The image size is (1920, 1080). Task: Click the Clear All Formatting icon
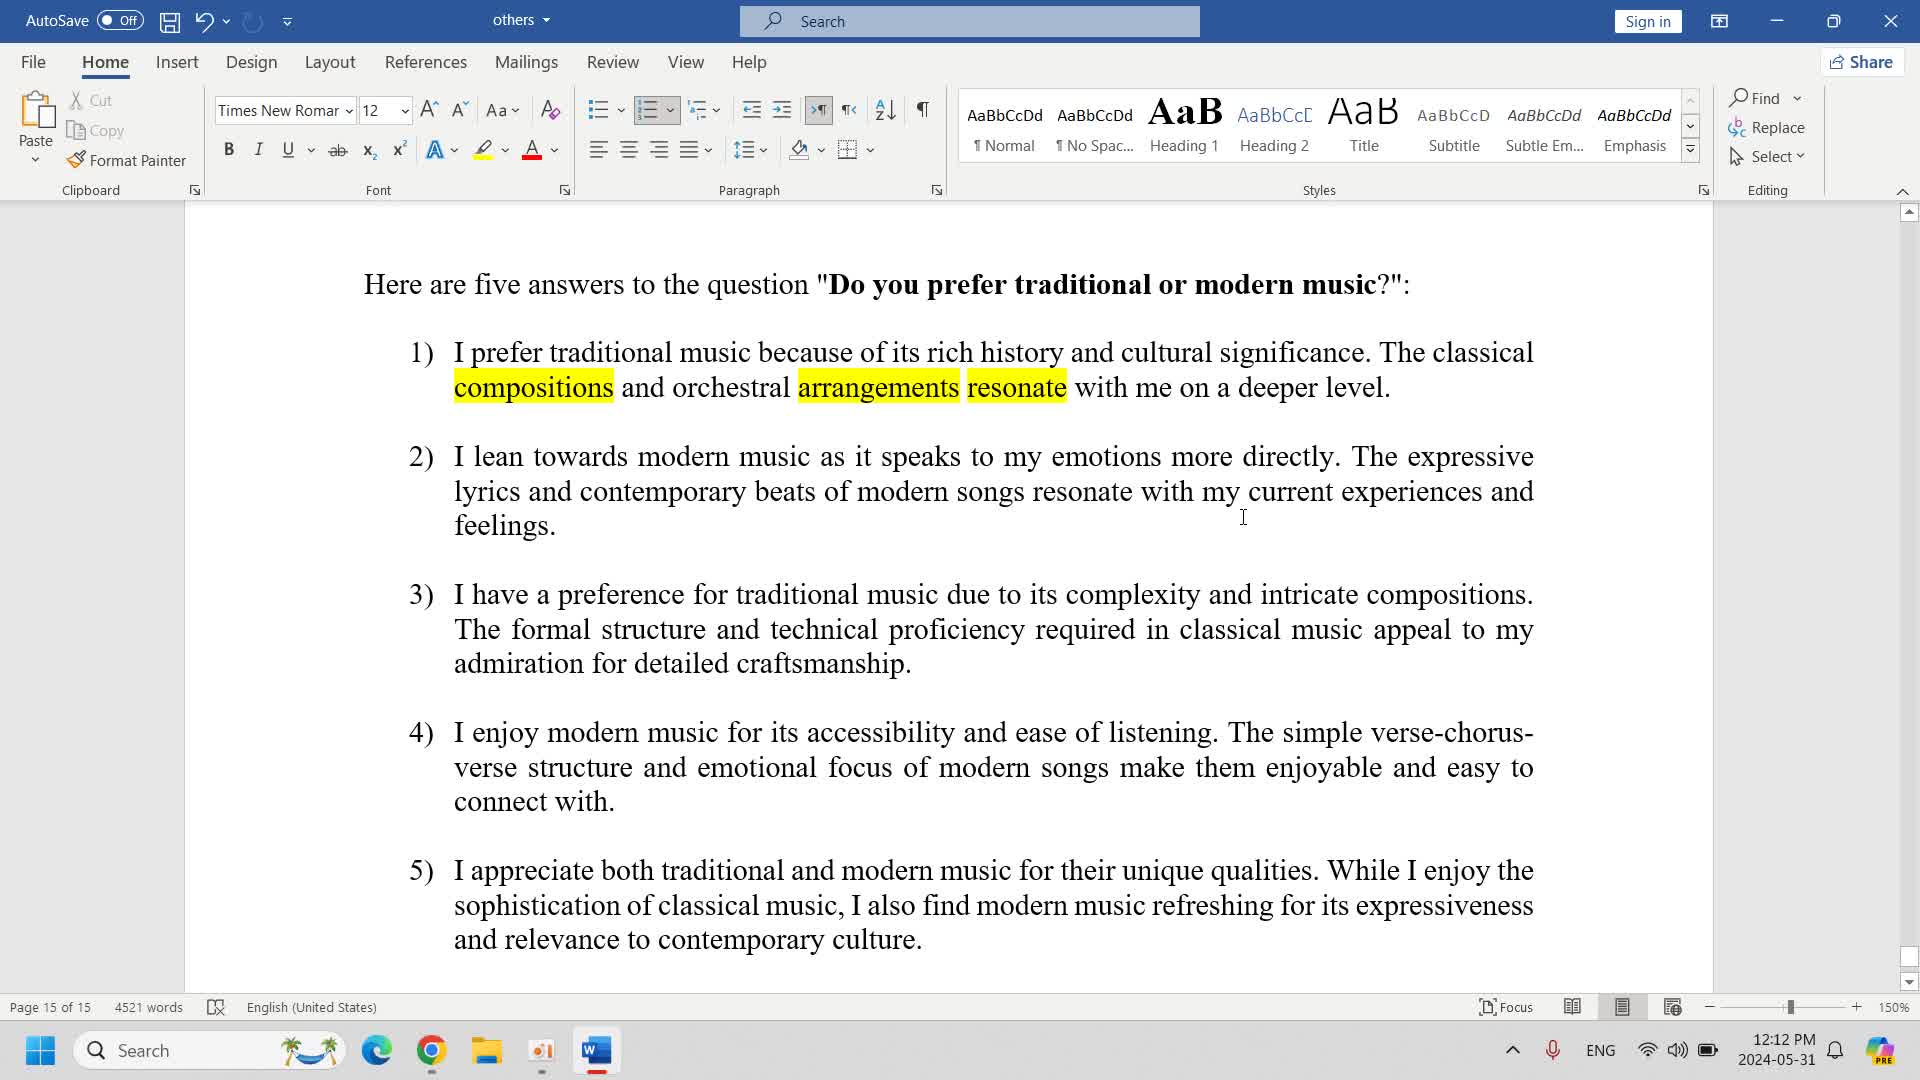tap(550, 110)
